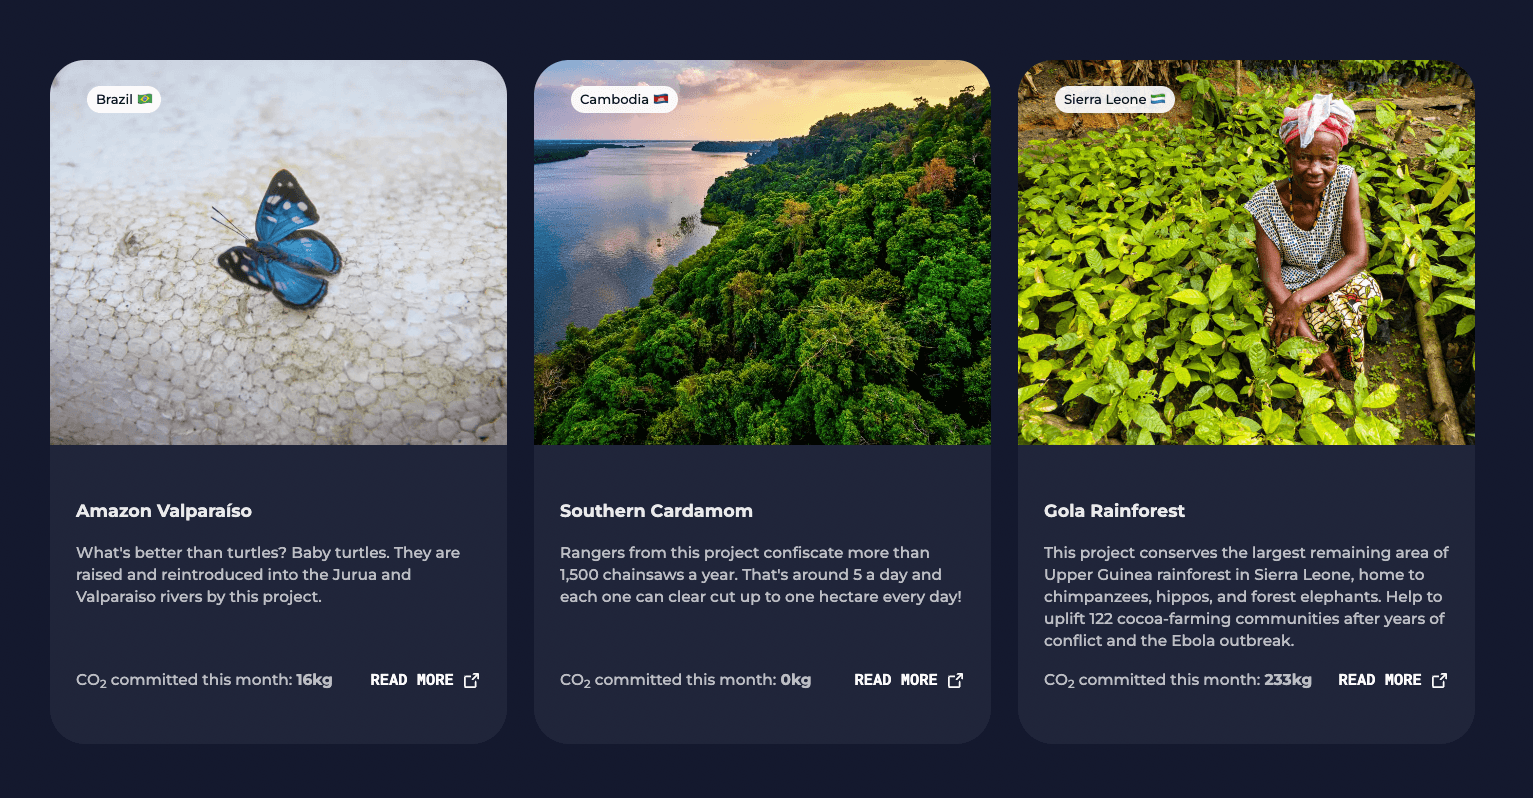Viewport: 1533px width, 798px height.
Task: Select the rainforest river aerial photo
Action: coord(762,252)
